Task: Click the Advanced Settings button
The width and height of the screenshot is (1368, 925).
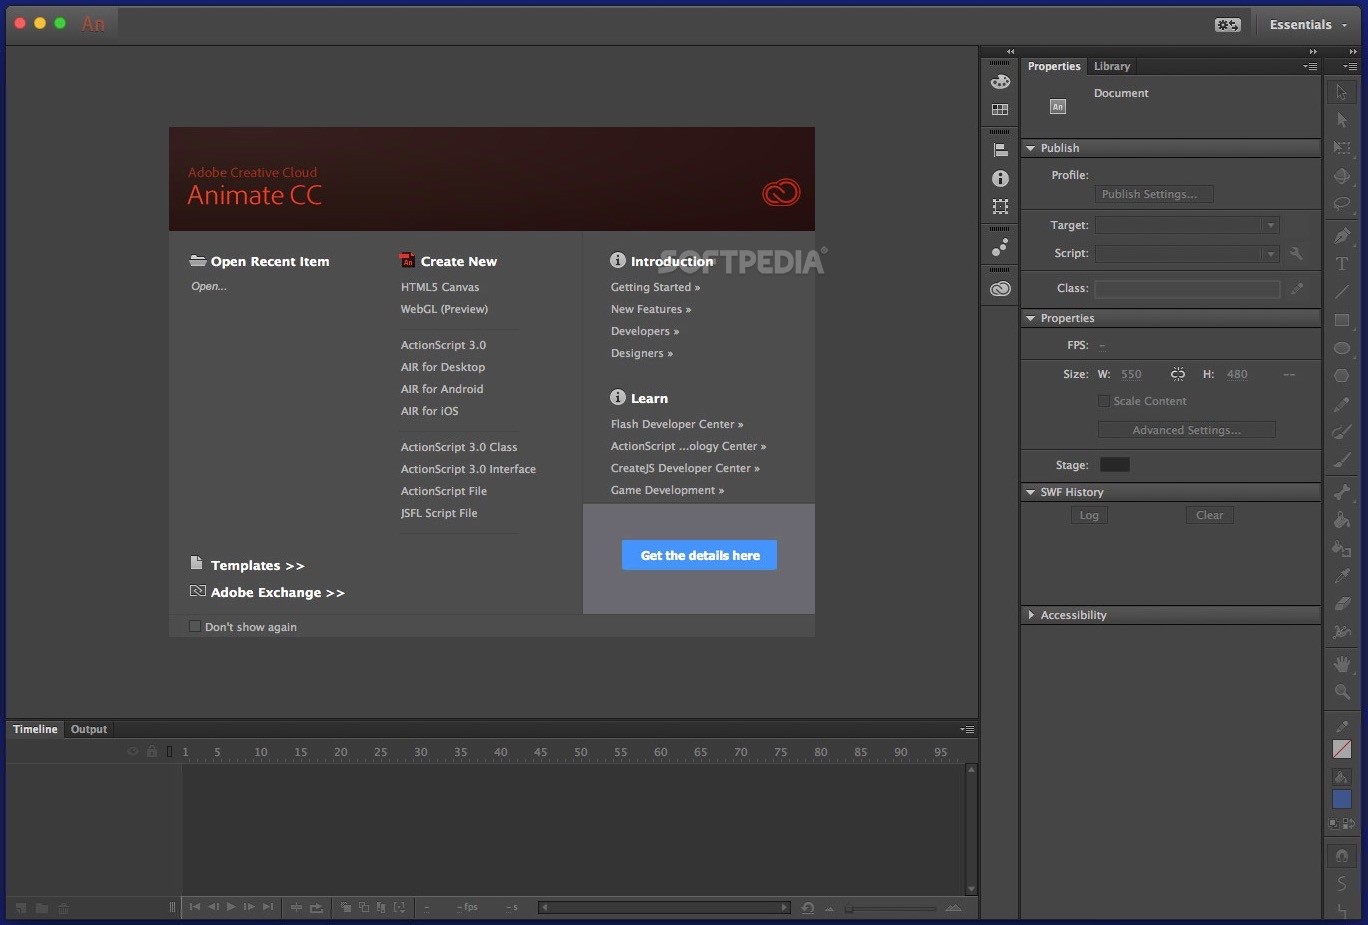Action: point(1187,430)
